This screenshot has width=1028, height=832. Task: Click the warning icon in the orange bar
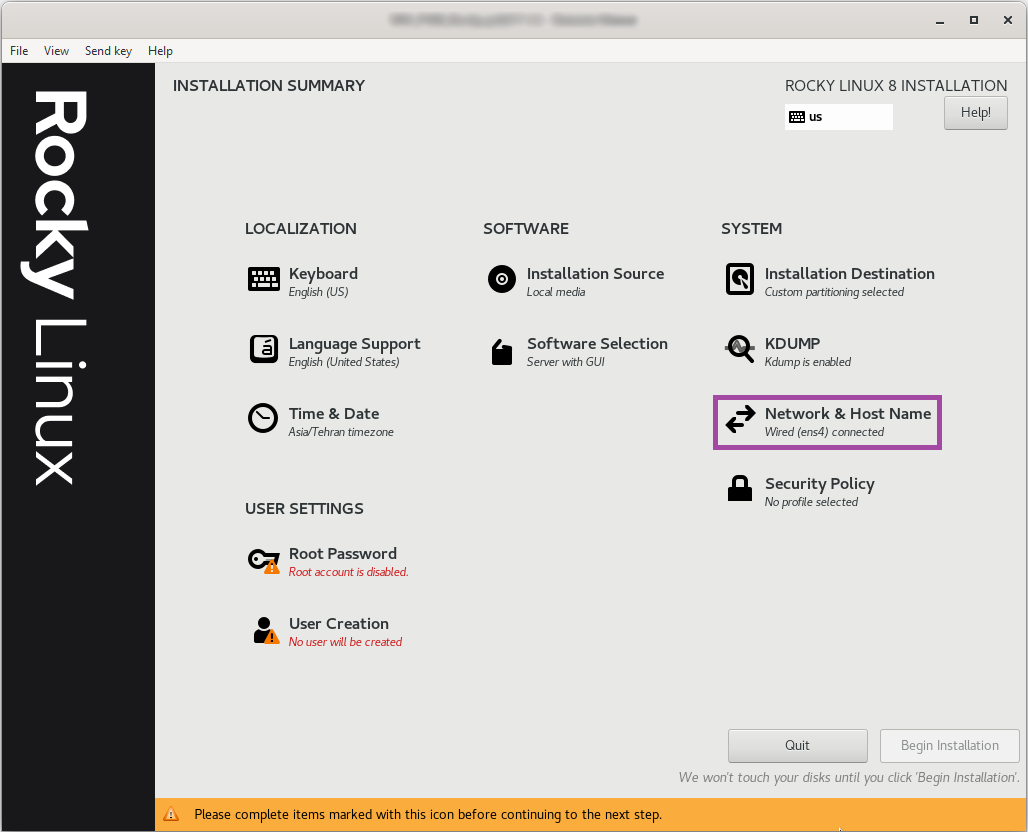[171, 814]
